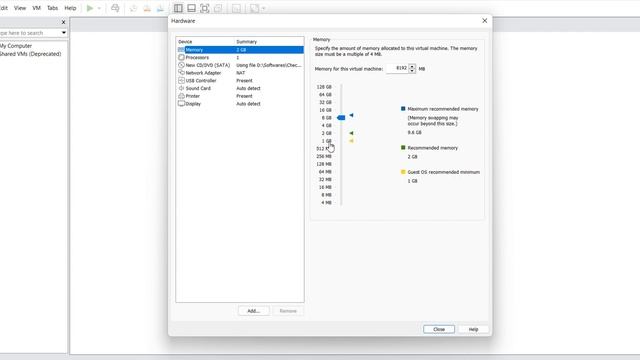Screen dimensions: 640x360
Task: Click the Memory device icon
Action: pos(181,50)
